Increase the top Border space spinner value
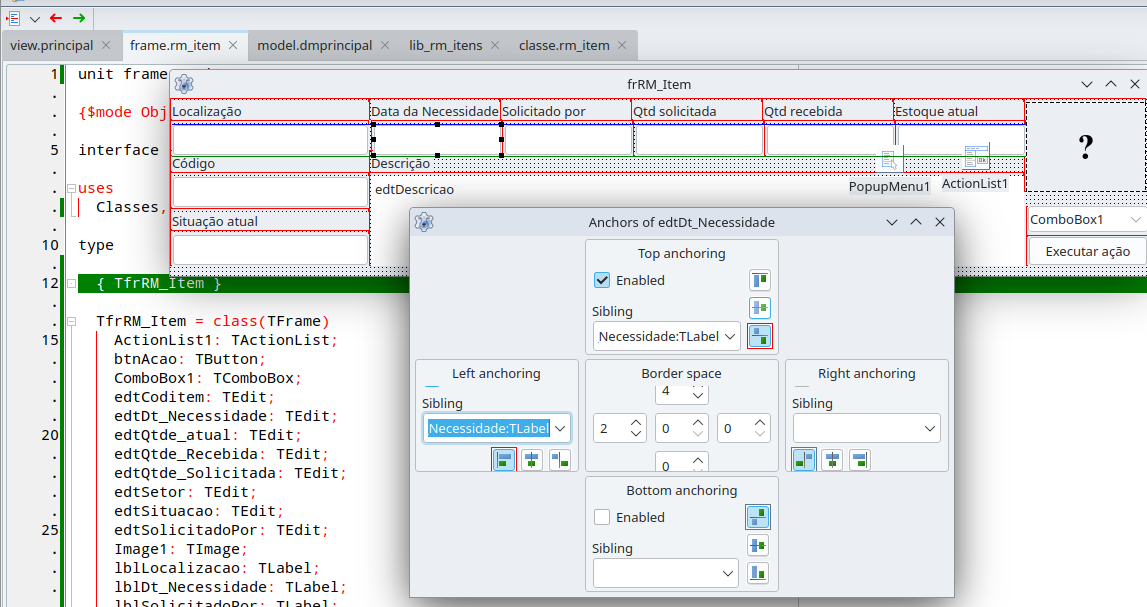1147x607 pixels. tap(697, 389)
